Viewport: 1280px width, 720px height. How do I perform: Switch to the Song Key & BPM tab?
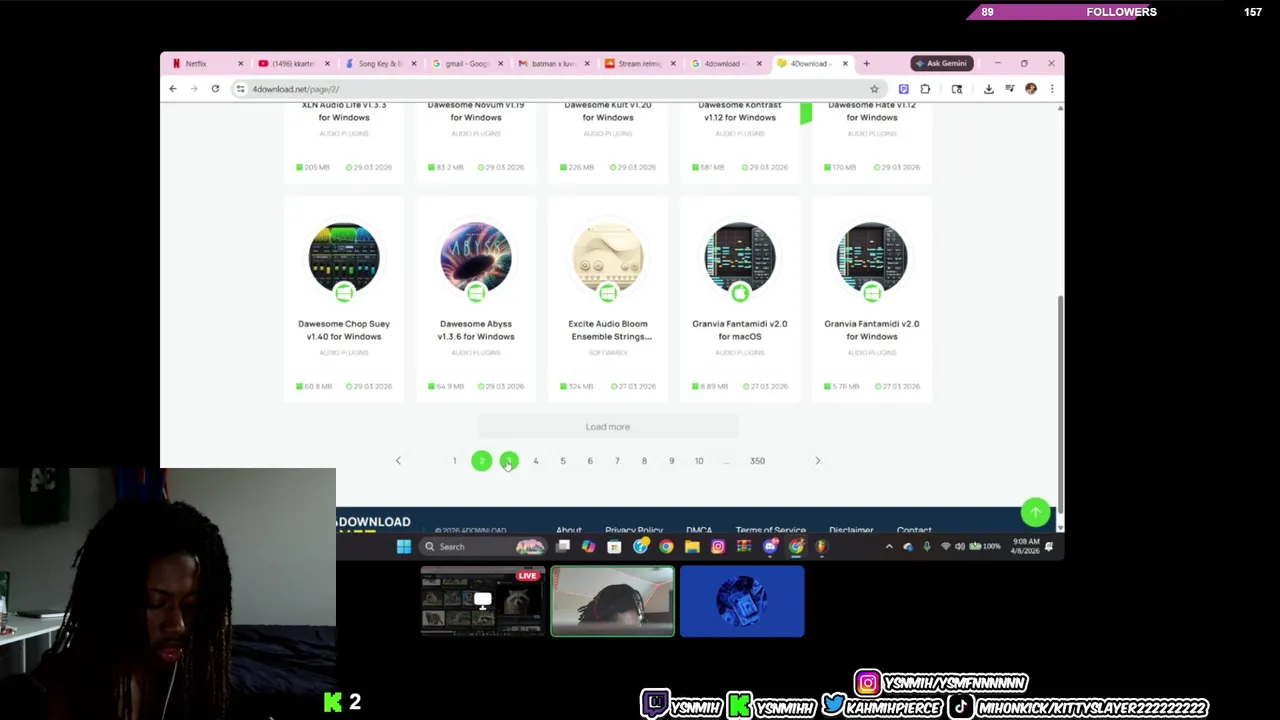(x=380, y=64)
